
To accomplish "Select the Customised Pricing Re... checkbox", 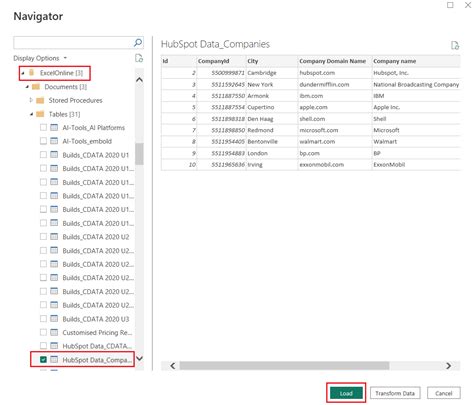I will (43, 332).
